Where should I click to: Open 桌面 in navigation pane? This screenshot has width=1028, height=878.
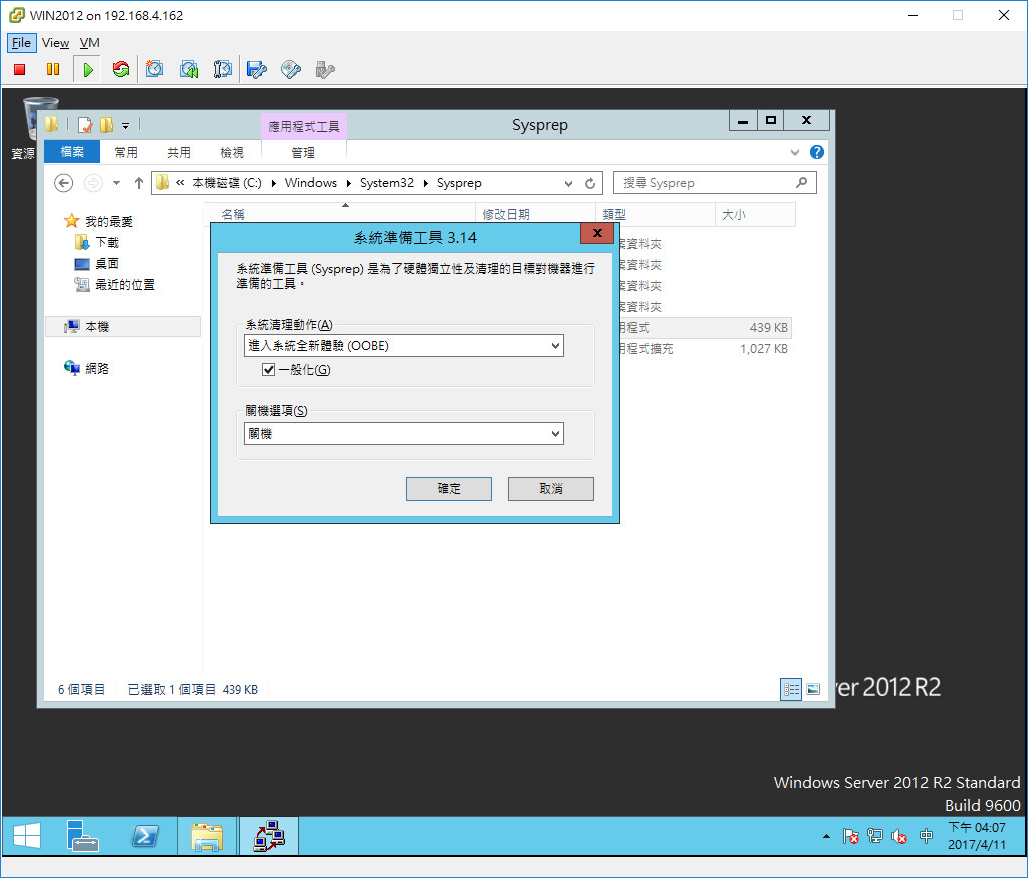pos(106,264)
